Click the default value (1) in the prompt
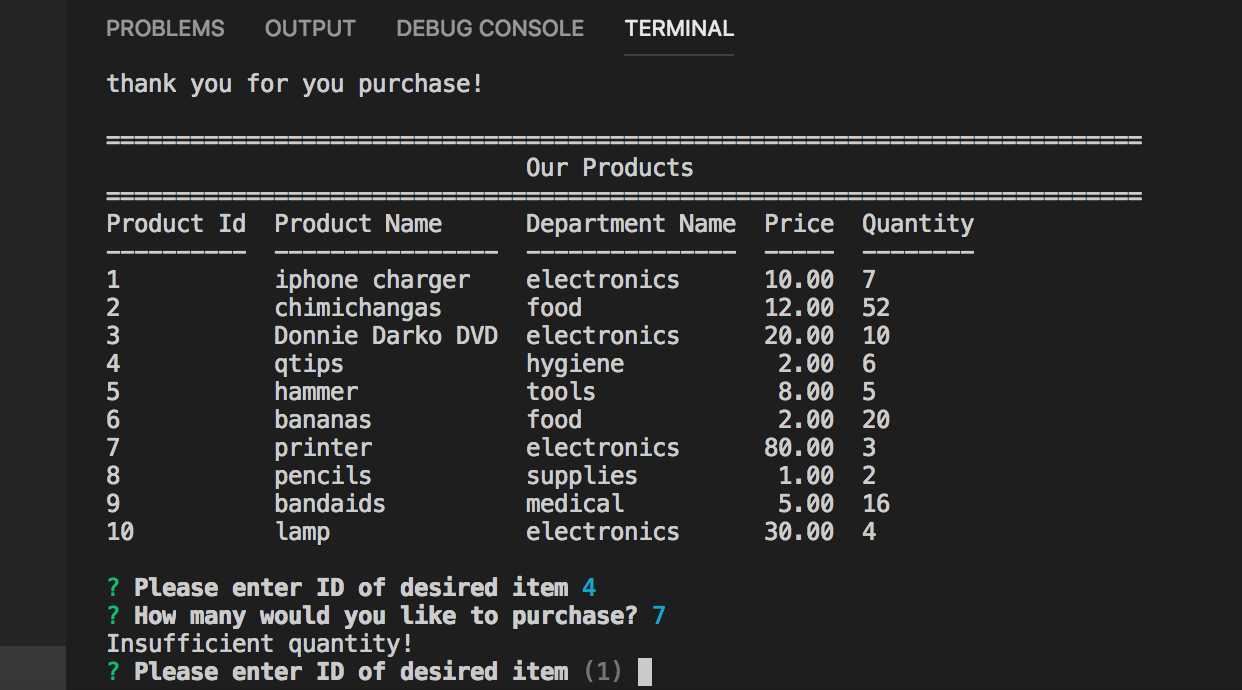 coord(602,672)
